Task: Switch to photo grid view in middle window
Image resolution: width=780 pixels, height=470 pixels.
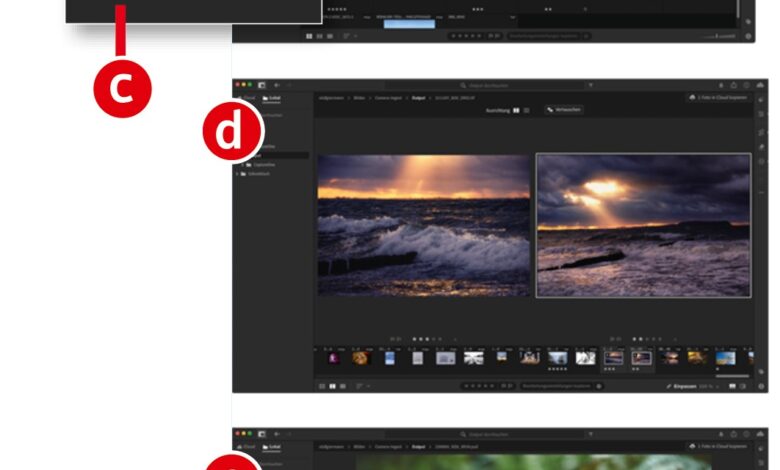Action: [322, 386]
